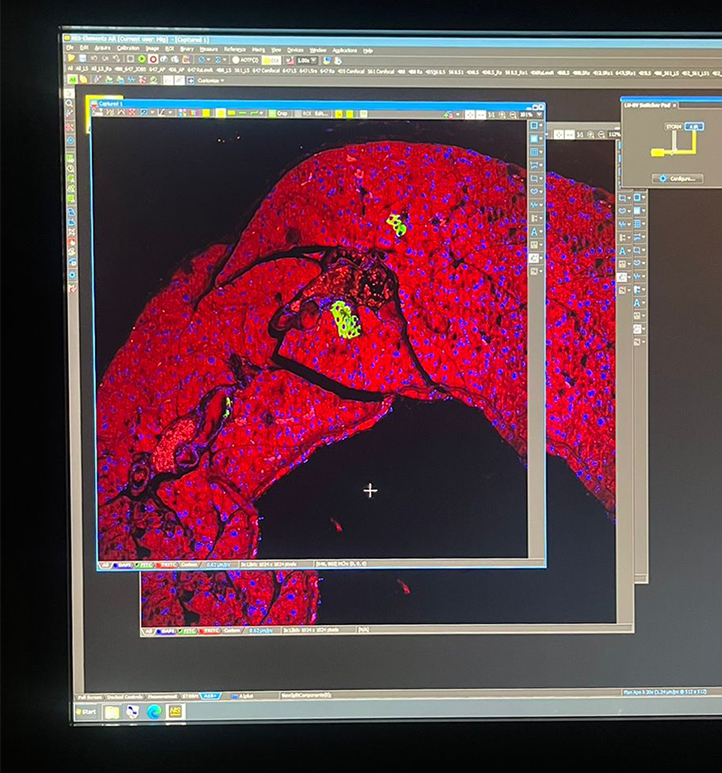
Task: Select the text annotation 'A' tool in Captured window
Action: [535, 231]
